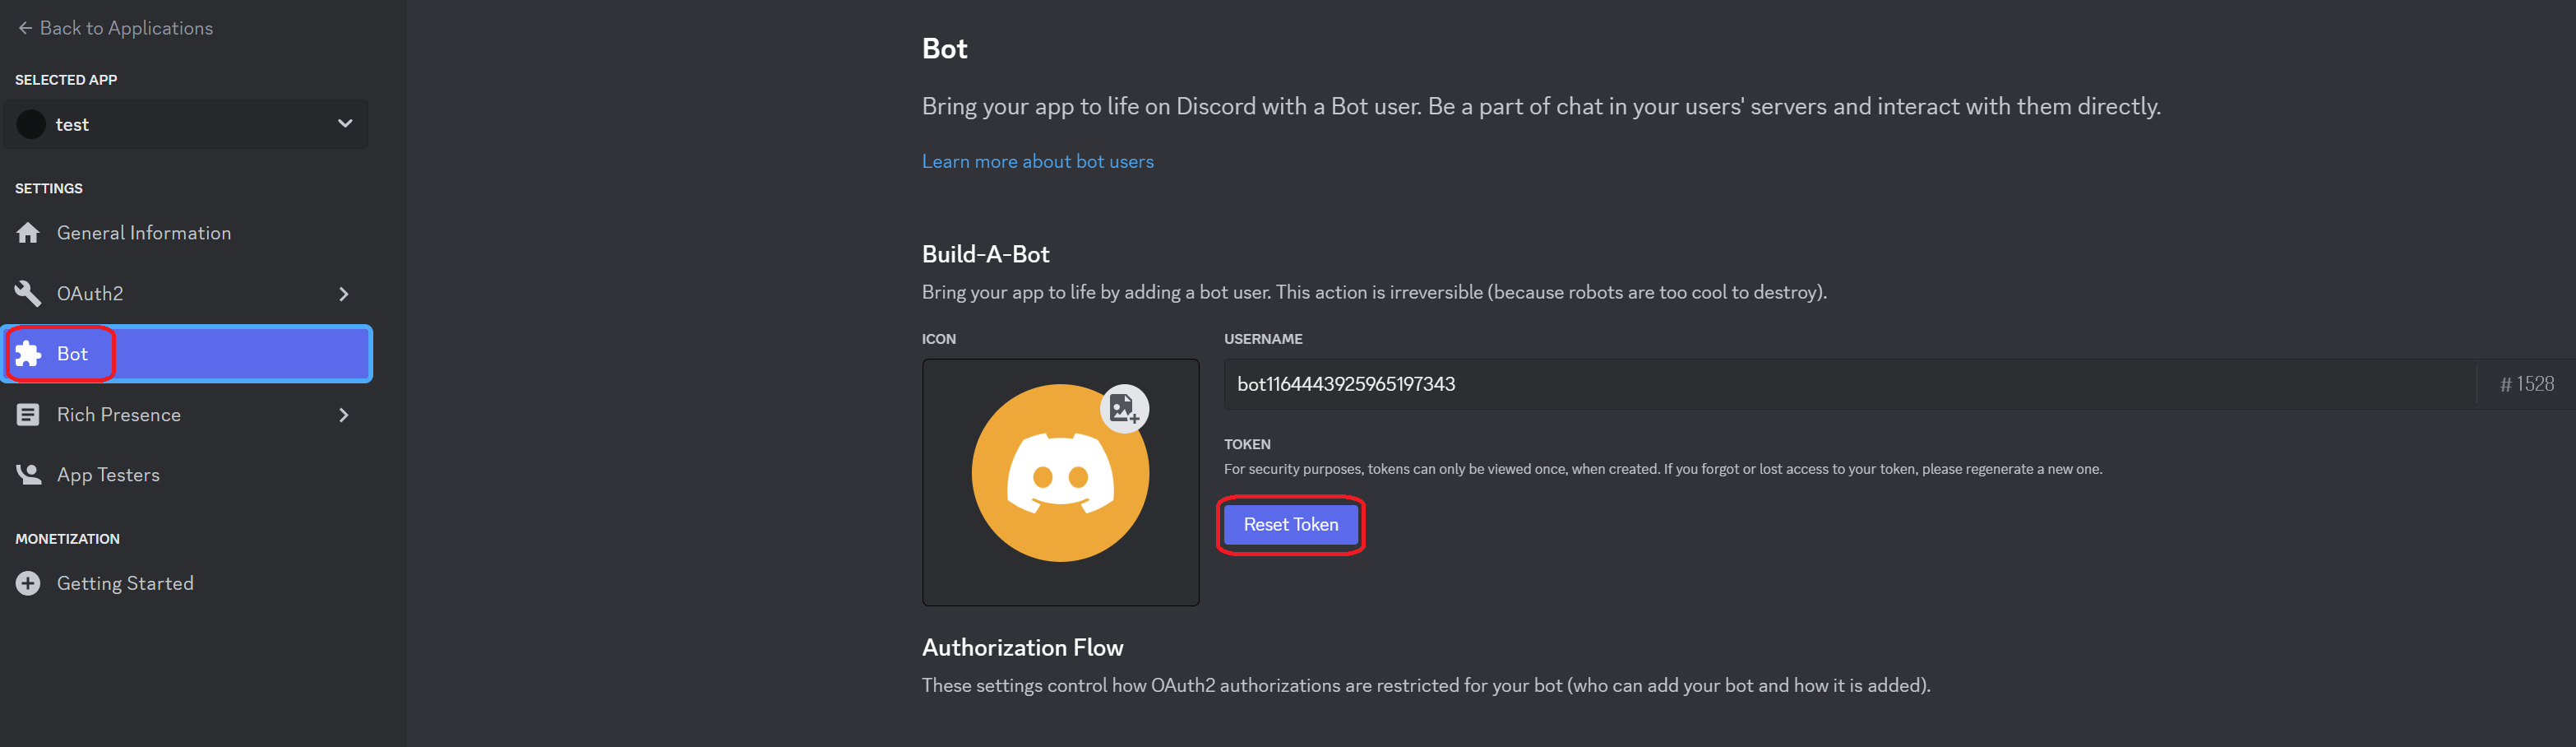Click the SETTINGS section label
The height and width of the screenshot is (747, 2576).
tap(49, 189)
